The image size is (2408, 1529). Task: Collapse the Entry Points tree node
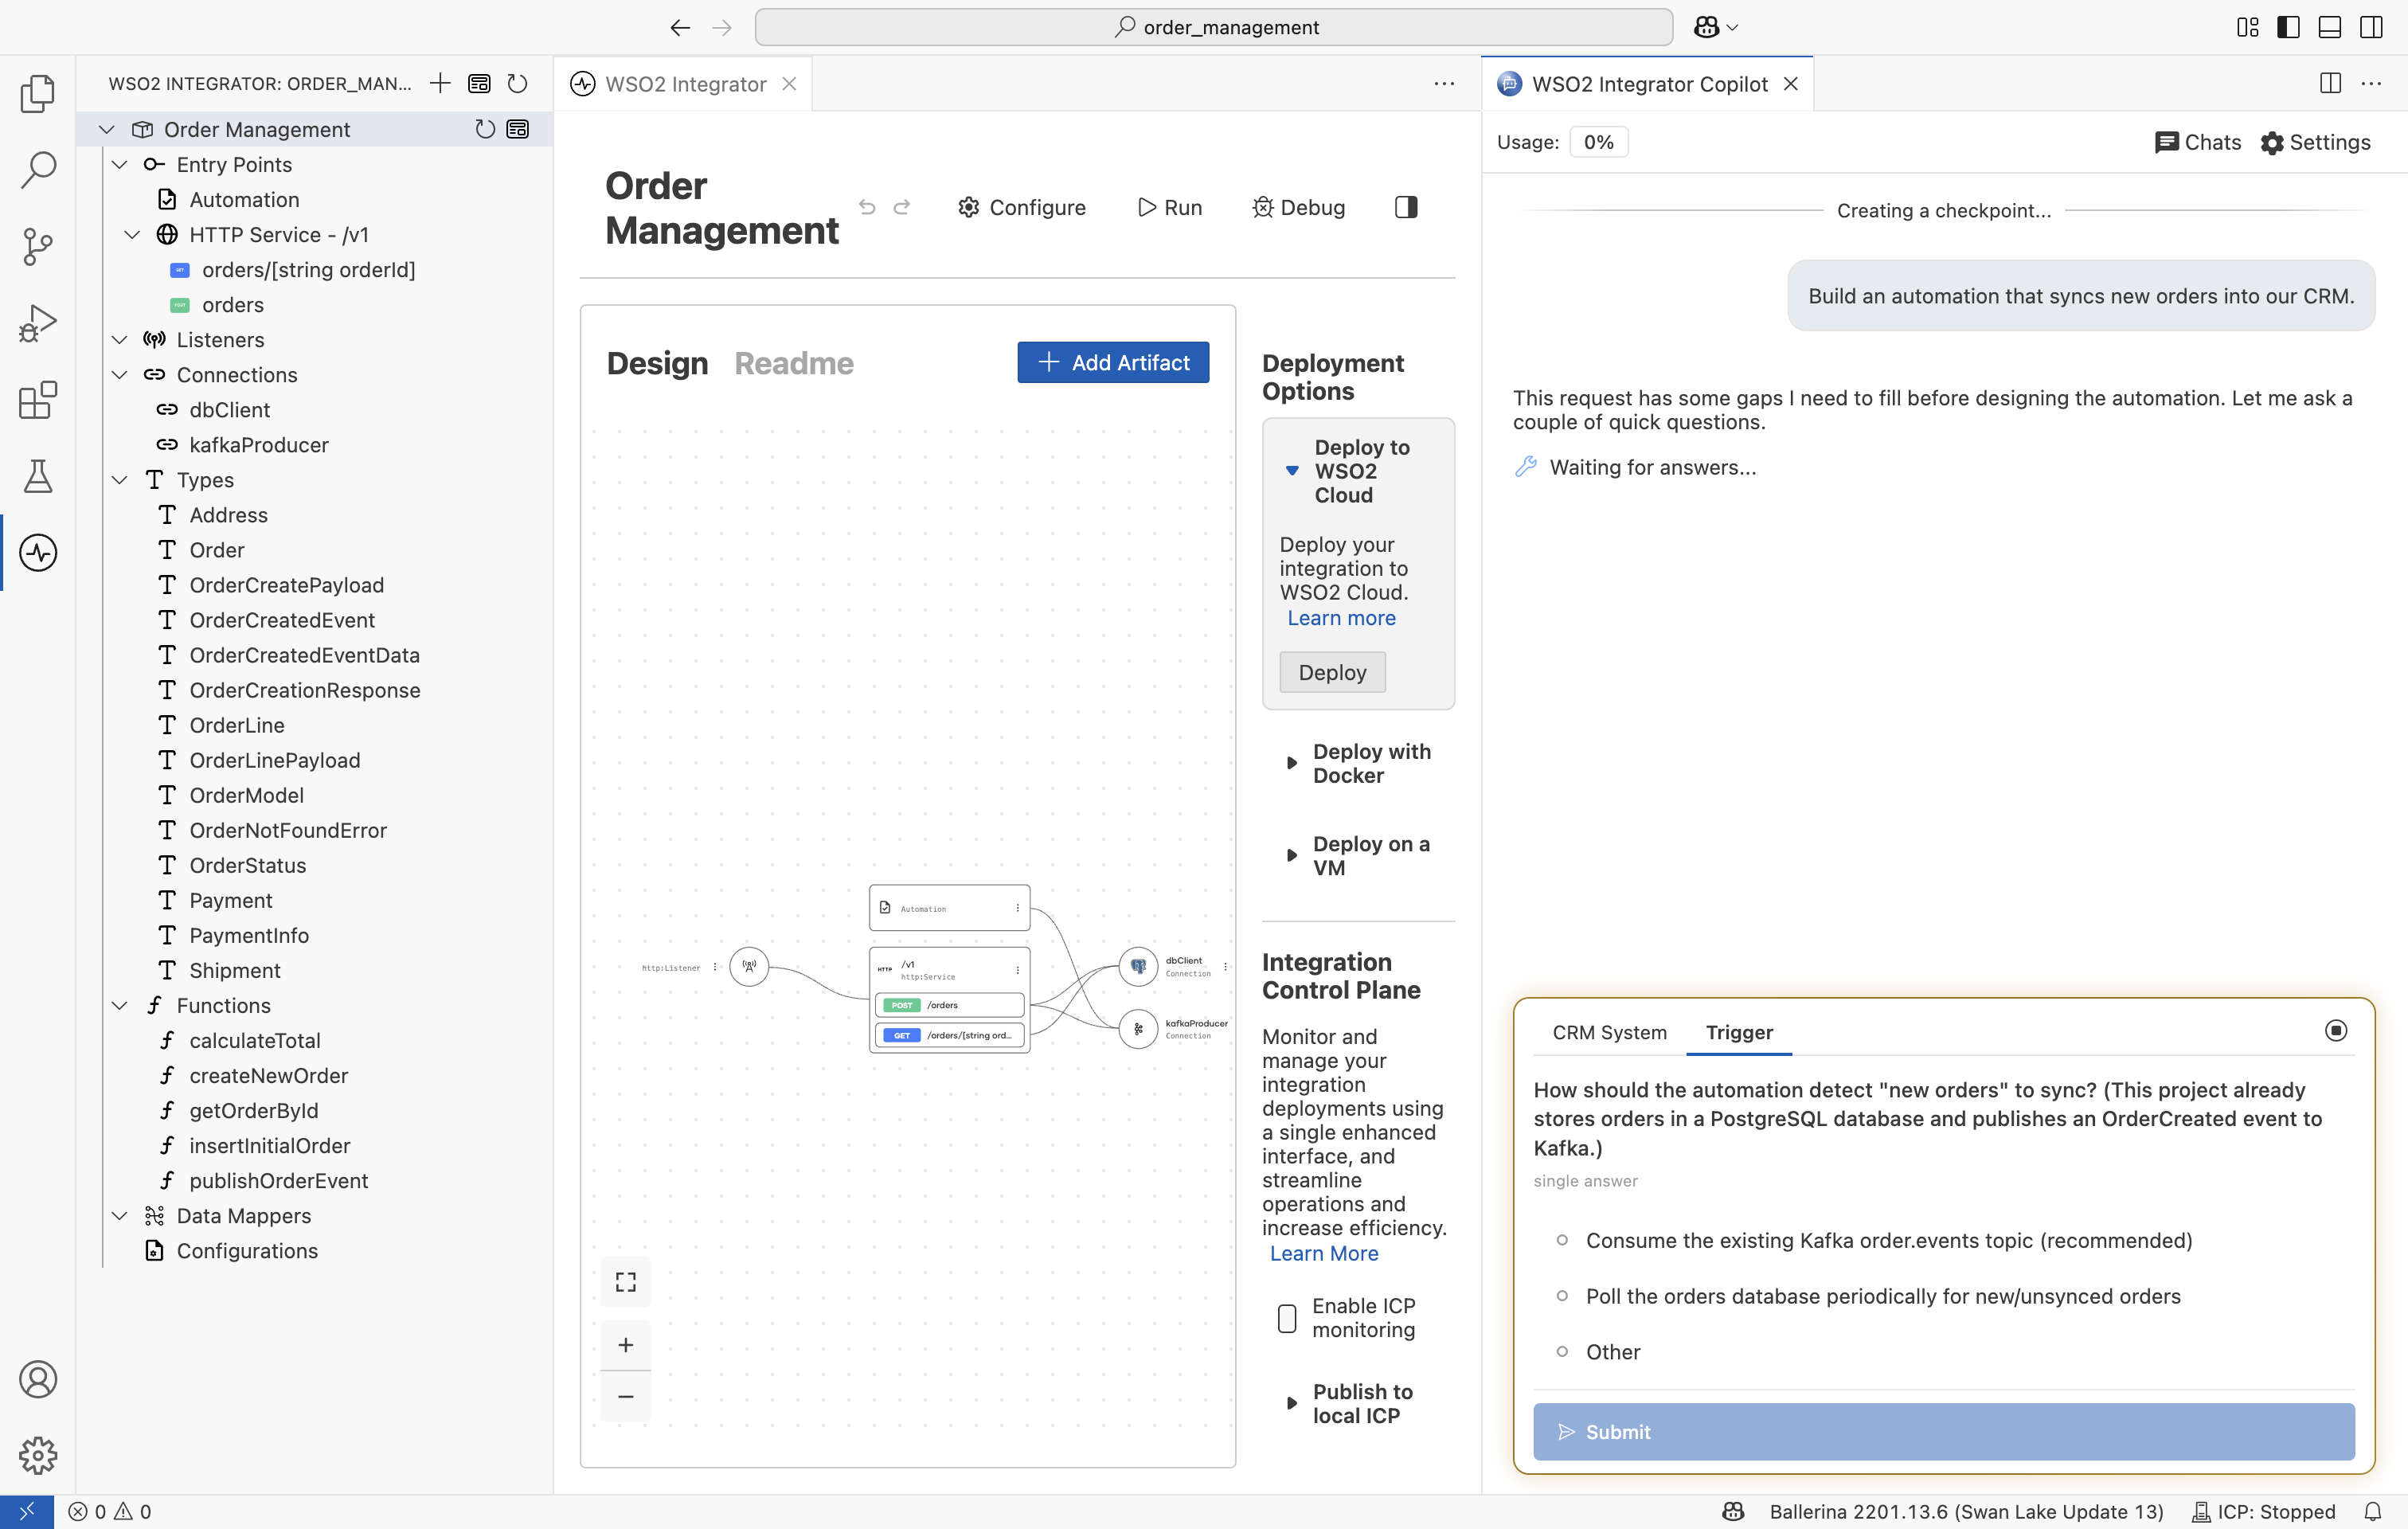coord(120,164)
